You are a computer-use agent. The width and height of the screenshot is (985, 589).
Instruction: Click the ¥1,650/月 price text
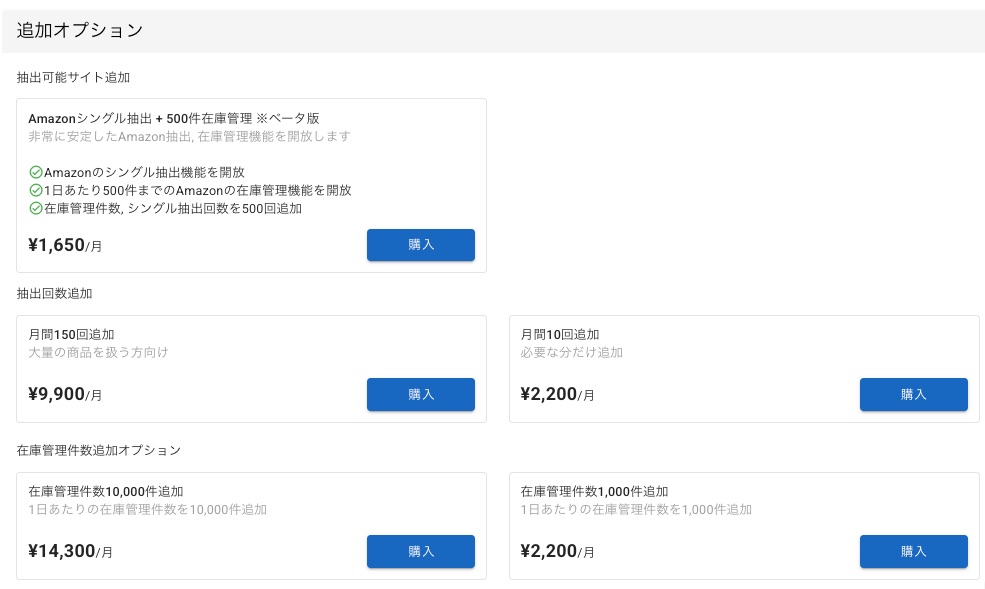65,245
